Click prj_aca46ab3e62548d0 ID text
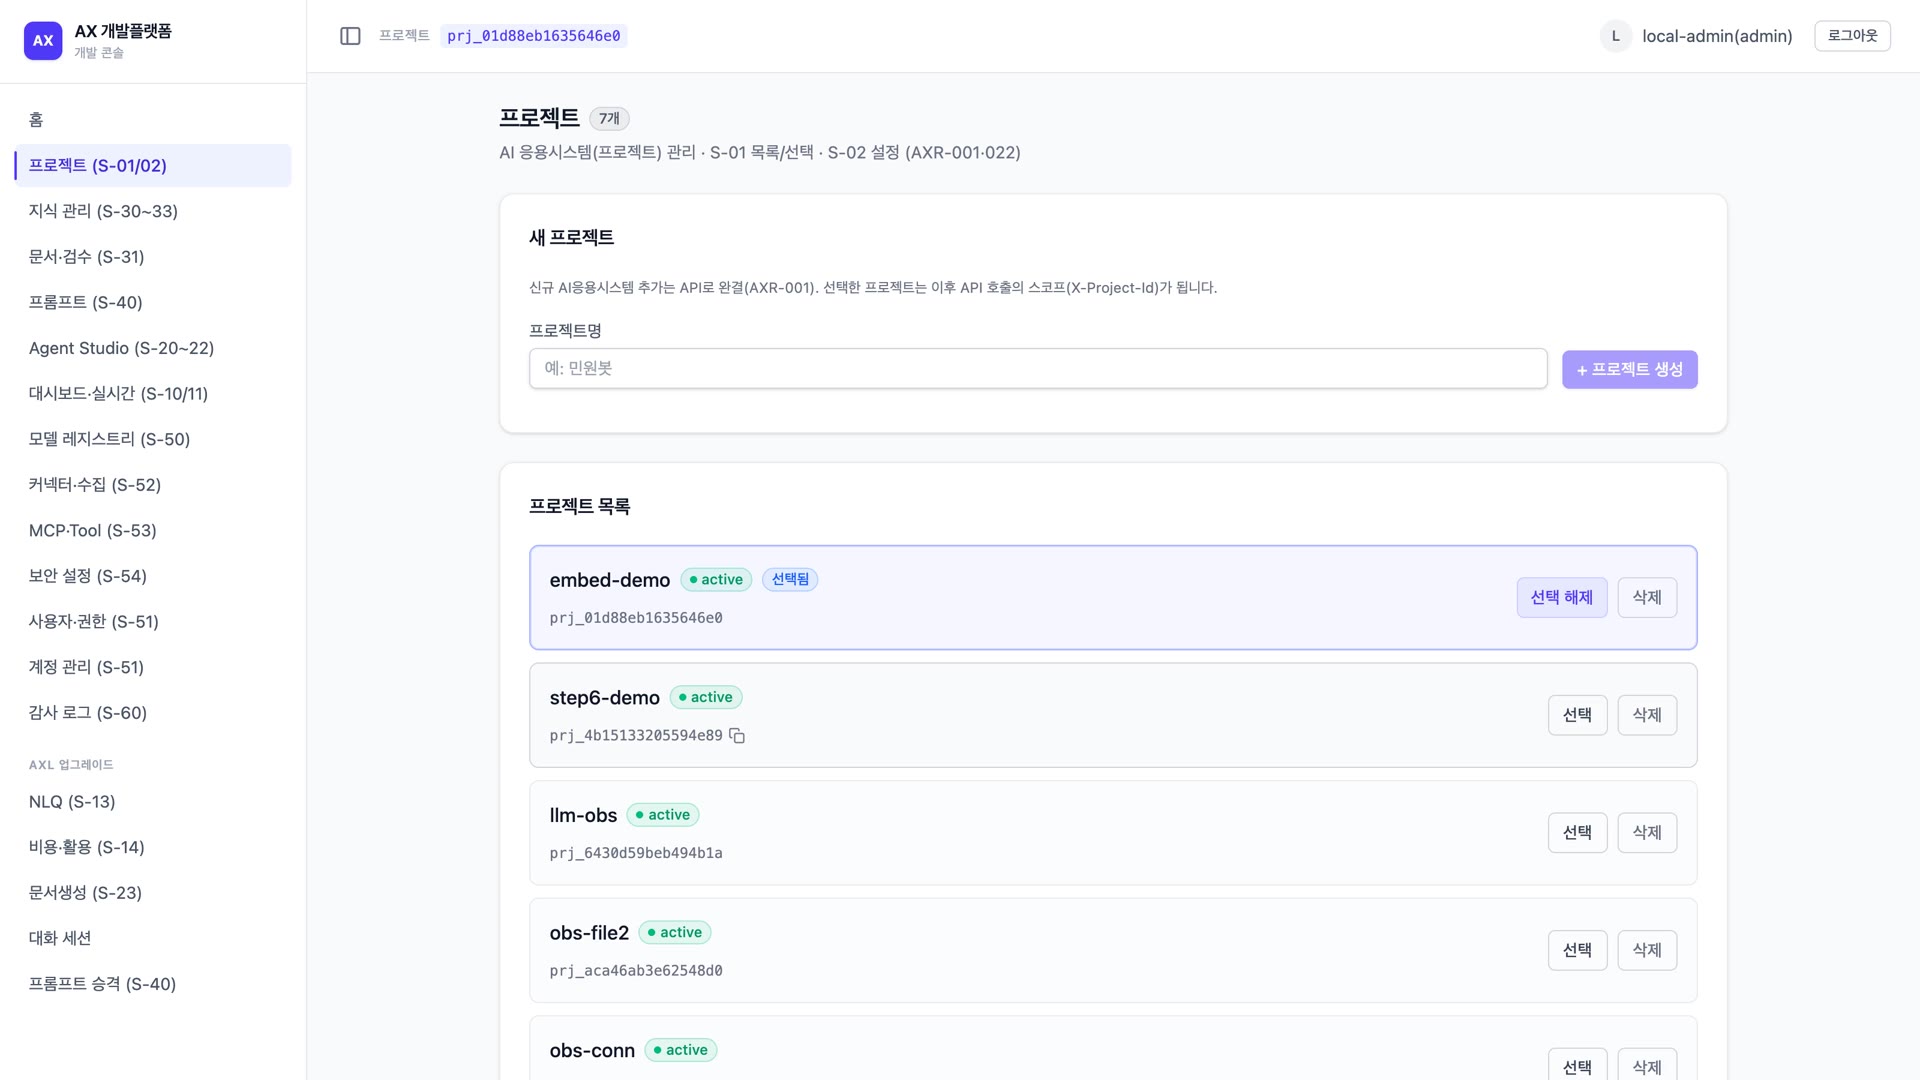The width and height of the screenshot is (1920, 1080). 636,971
